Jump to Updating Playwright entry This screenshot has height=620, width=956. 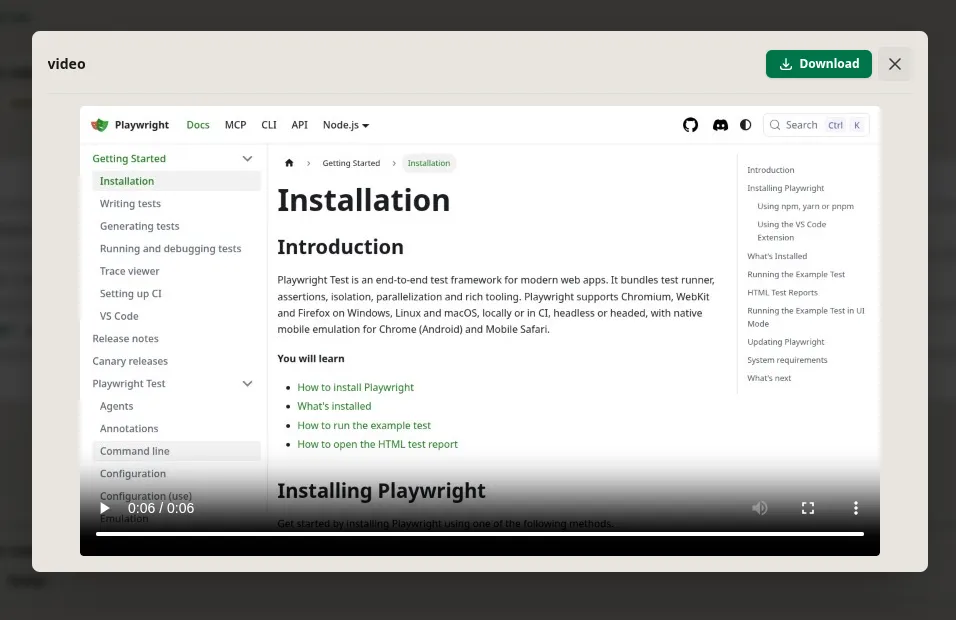(x=785, y=343)
